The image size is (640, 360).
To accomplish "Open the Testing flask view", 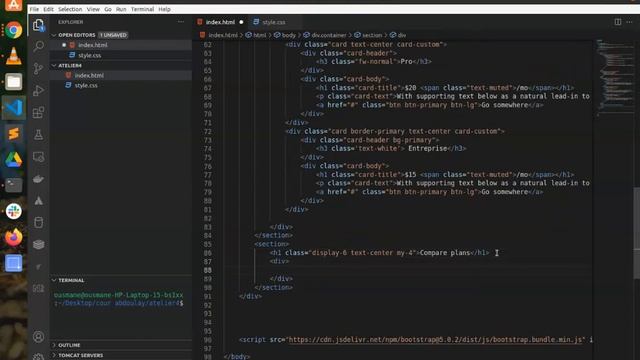I will tap(38, 135).
